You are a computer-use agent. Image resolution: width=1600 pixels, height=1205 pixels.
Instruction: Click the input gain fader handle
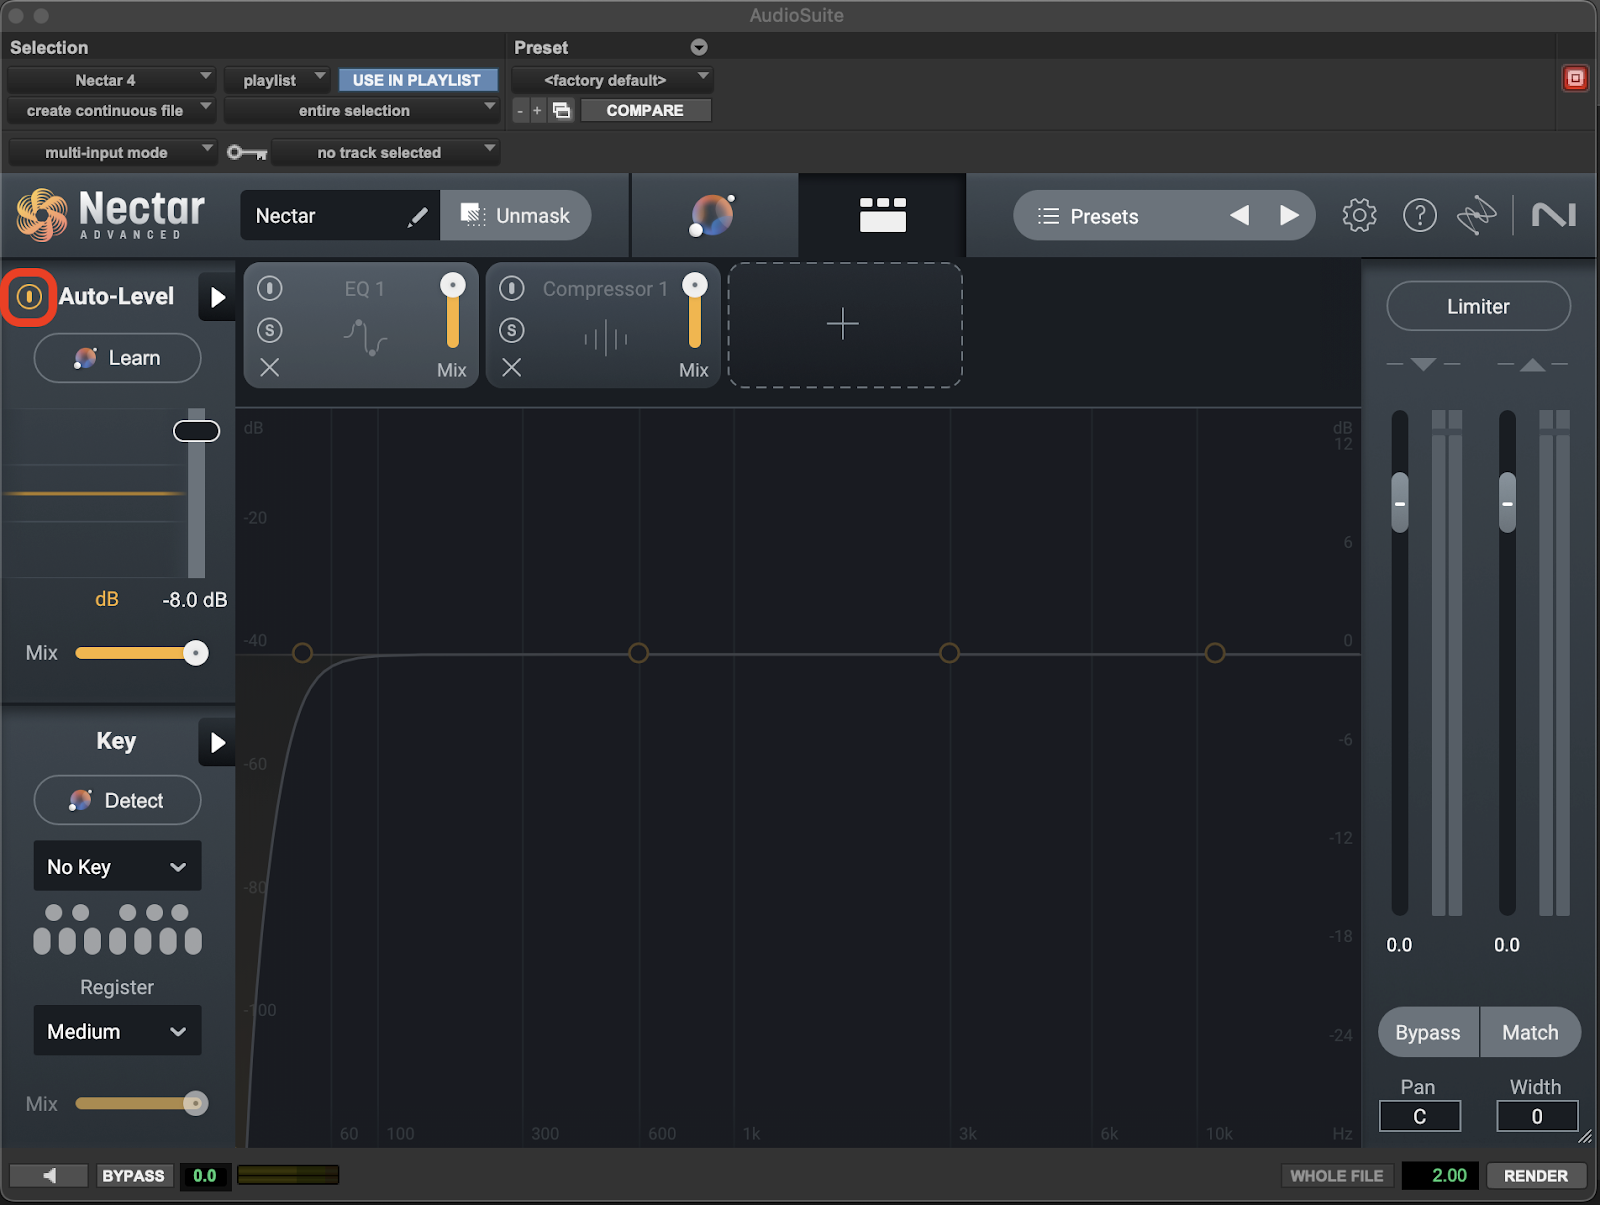(x=1400, y=502)
